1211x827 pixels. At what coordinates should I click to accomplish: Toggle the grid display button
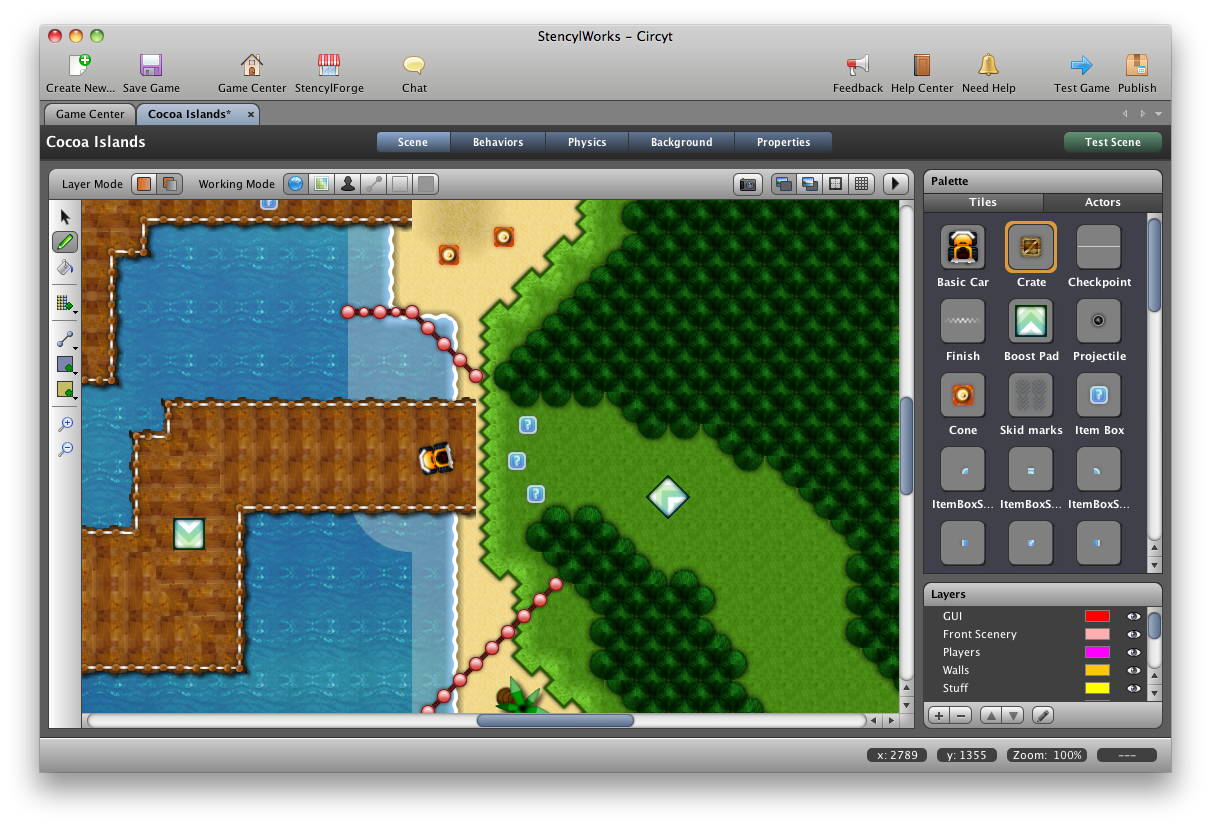click(862, 184)
